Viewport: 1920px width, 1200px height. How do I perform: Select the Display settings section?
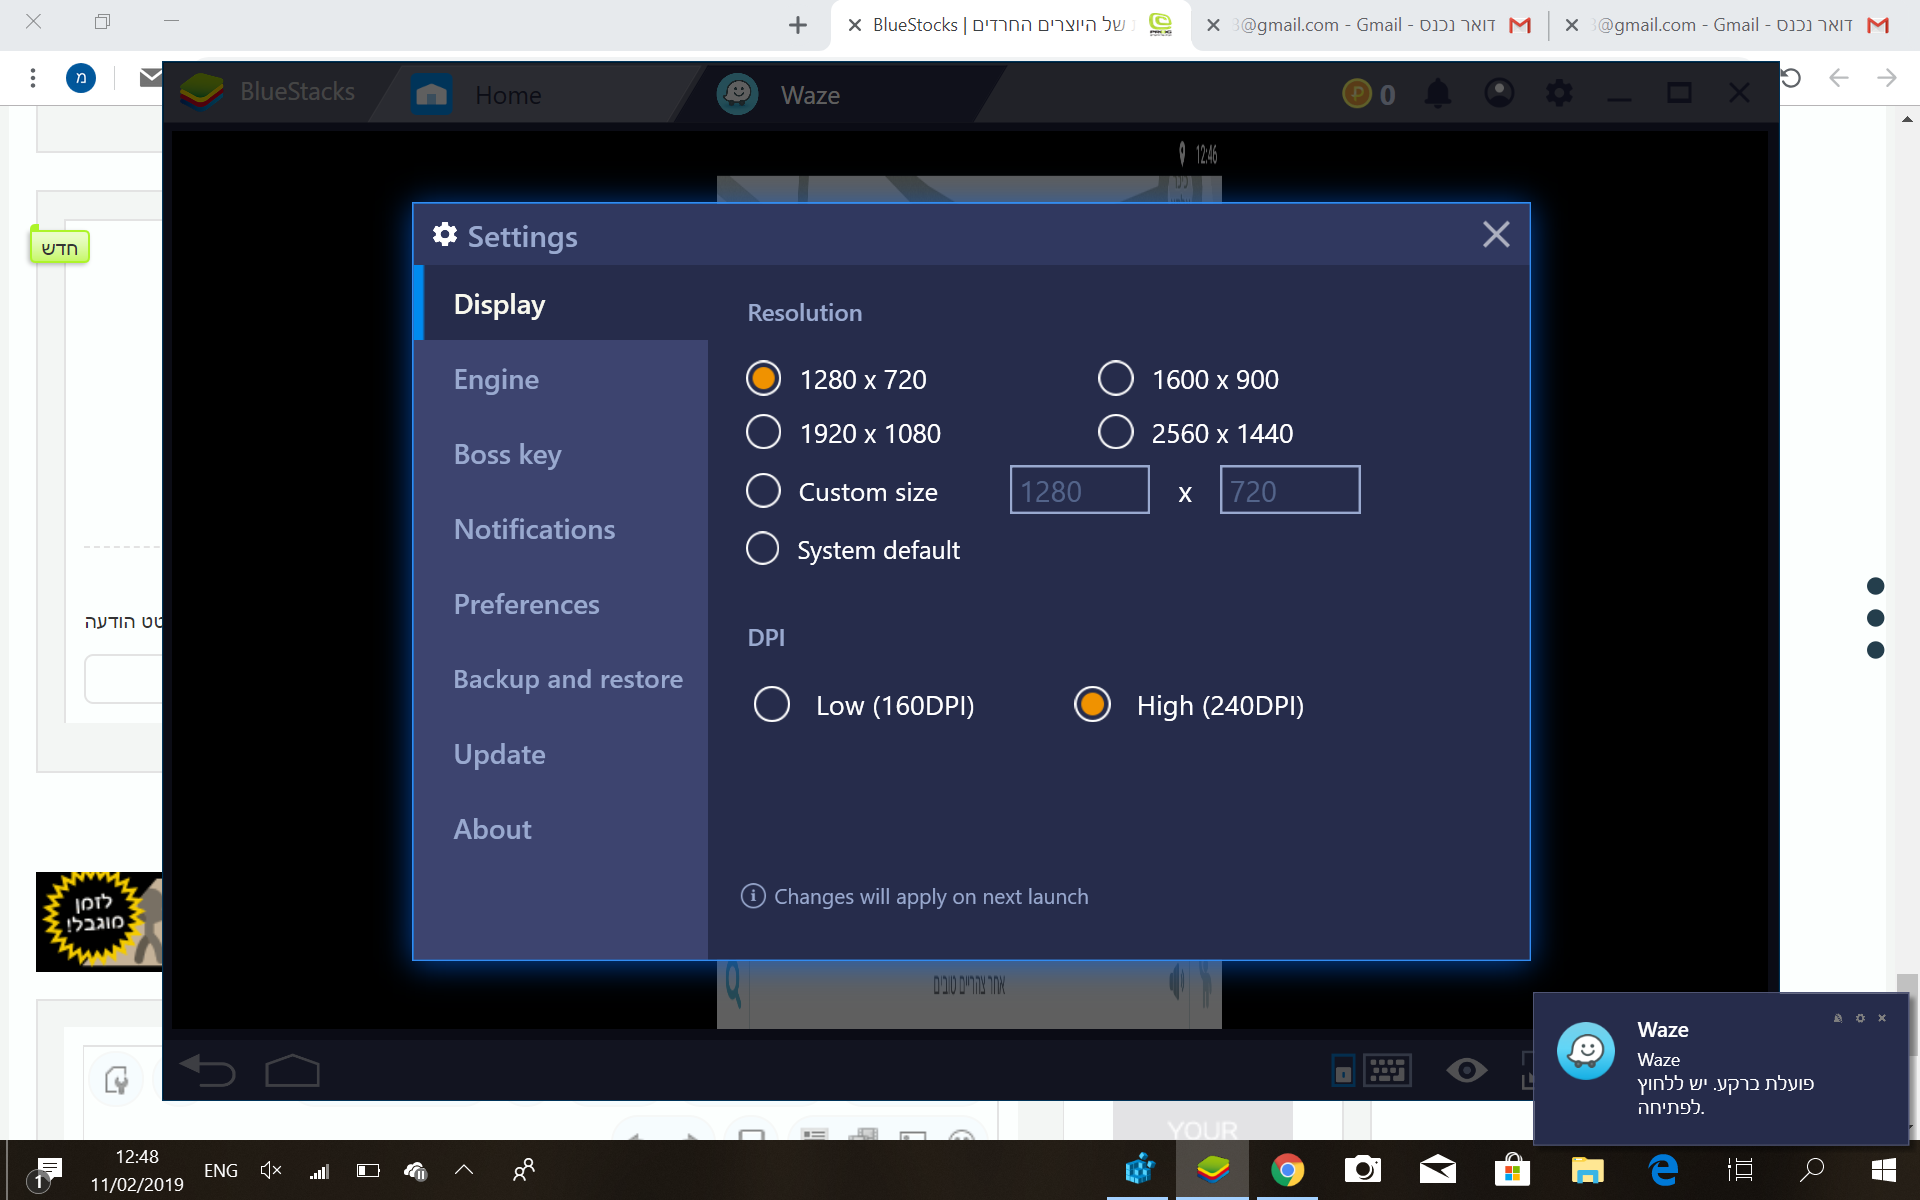pyautogui.click(x=561, y=303)
